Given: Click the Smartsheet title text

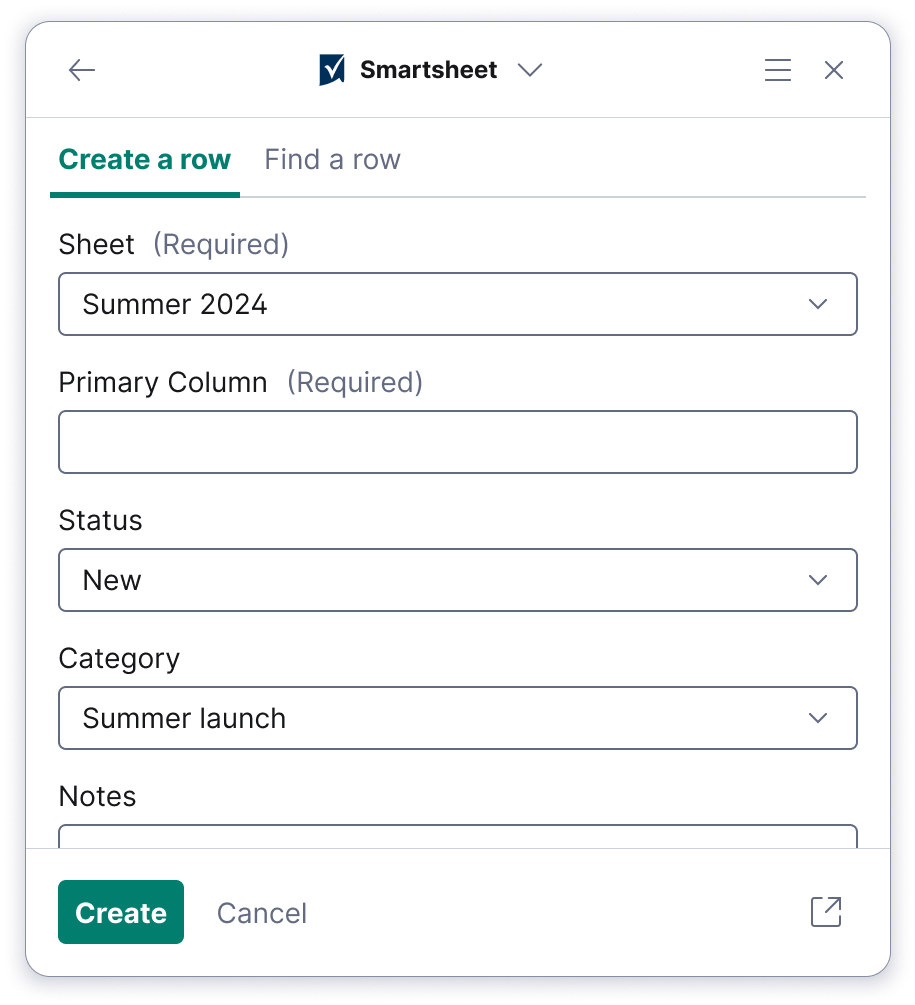Looking at the screenshot, I should (x=428, y=70).
